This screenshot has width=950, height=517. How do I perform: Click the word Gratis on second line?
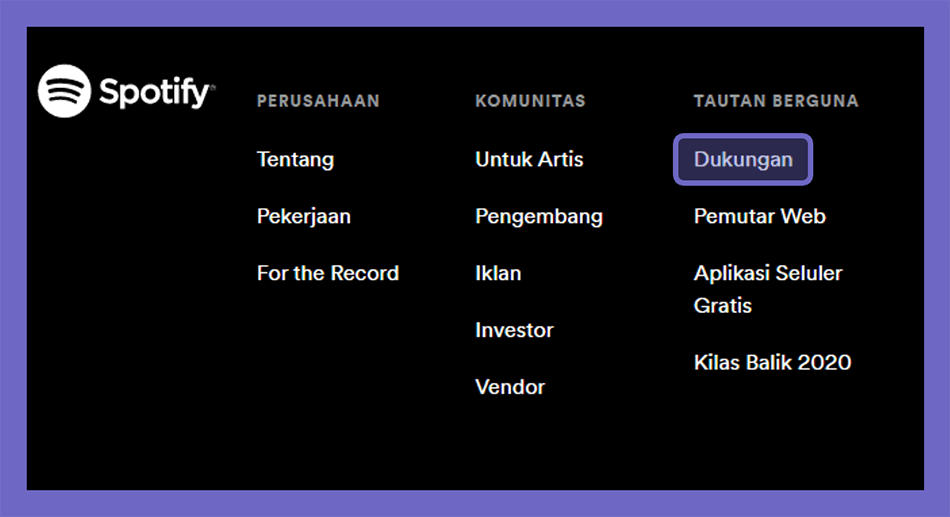pyautogui.click(x=723, y=305)
